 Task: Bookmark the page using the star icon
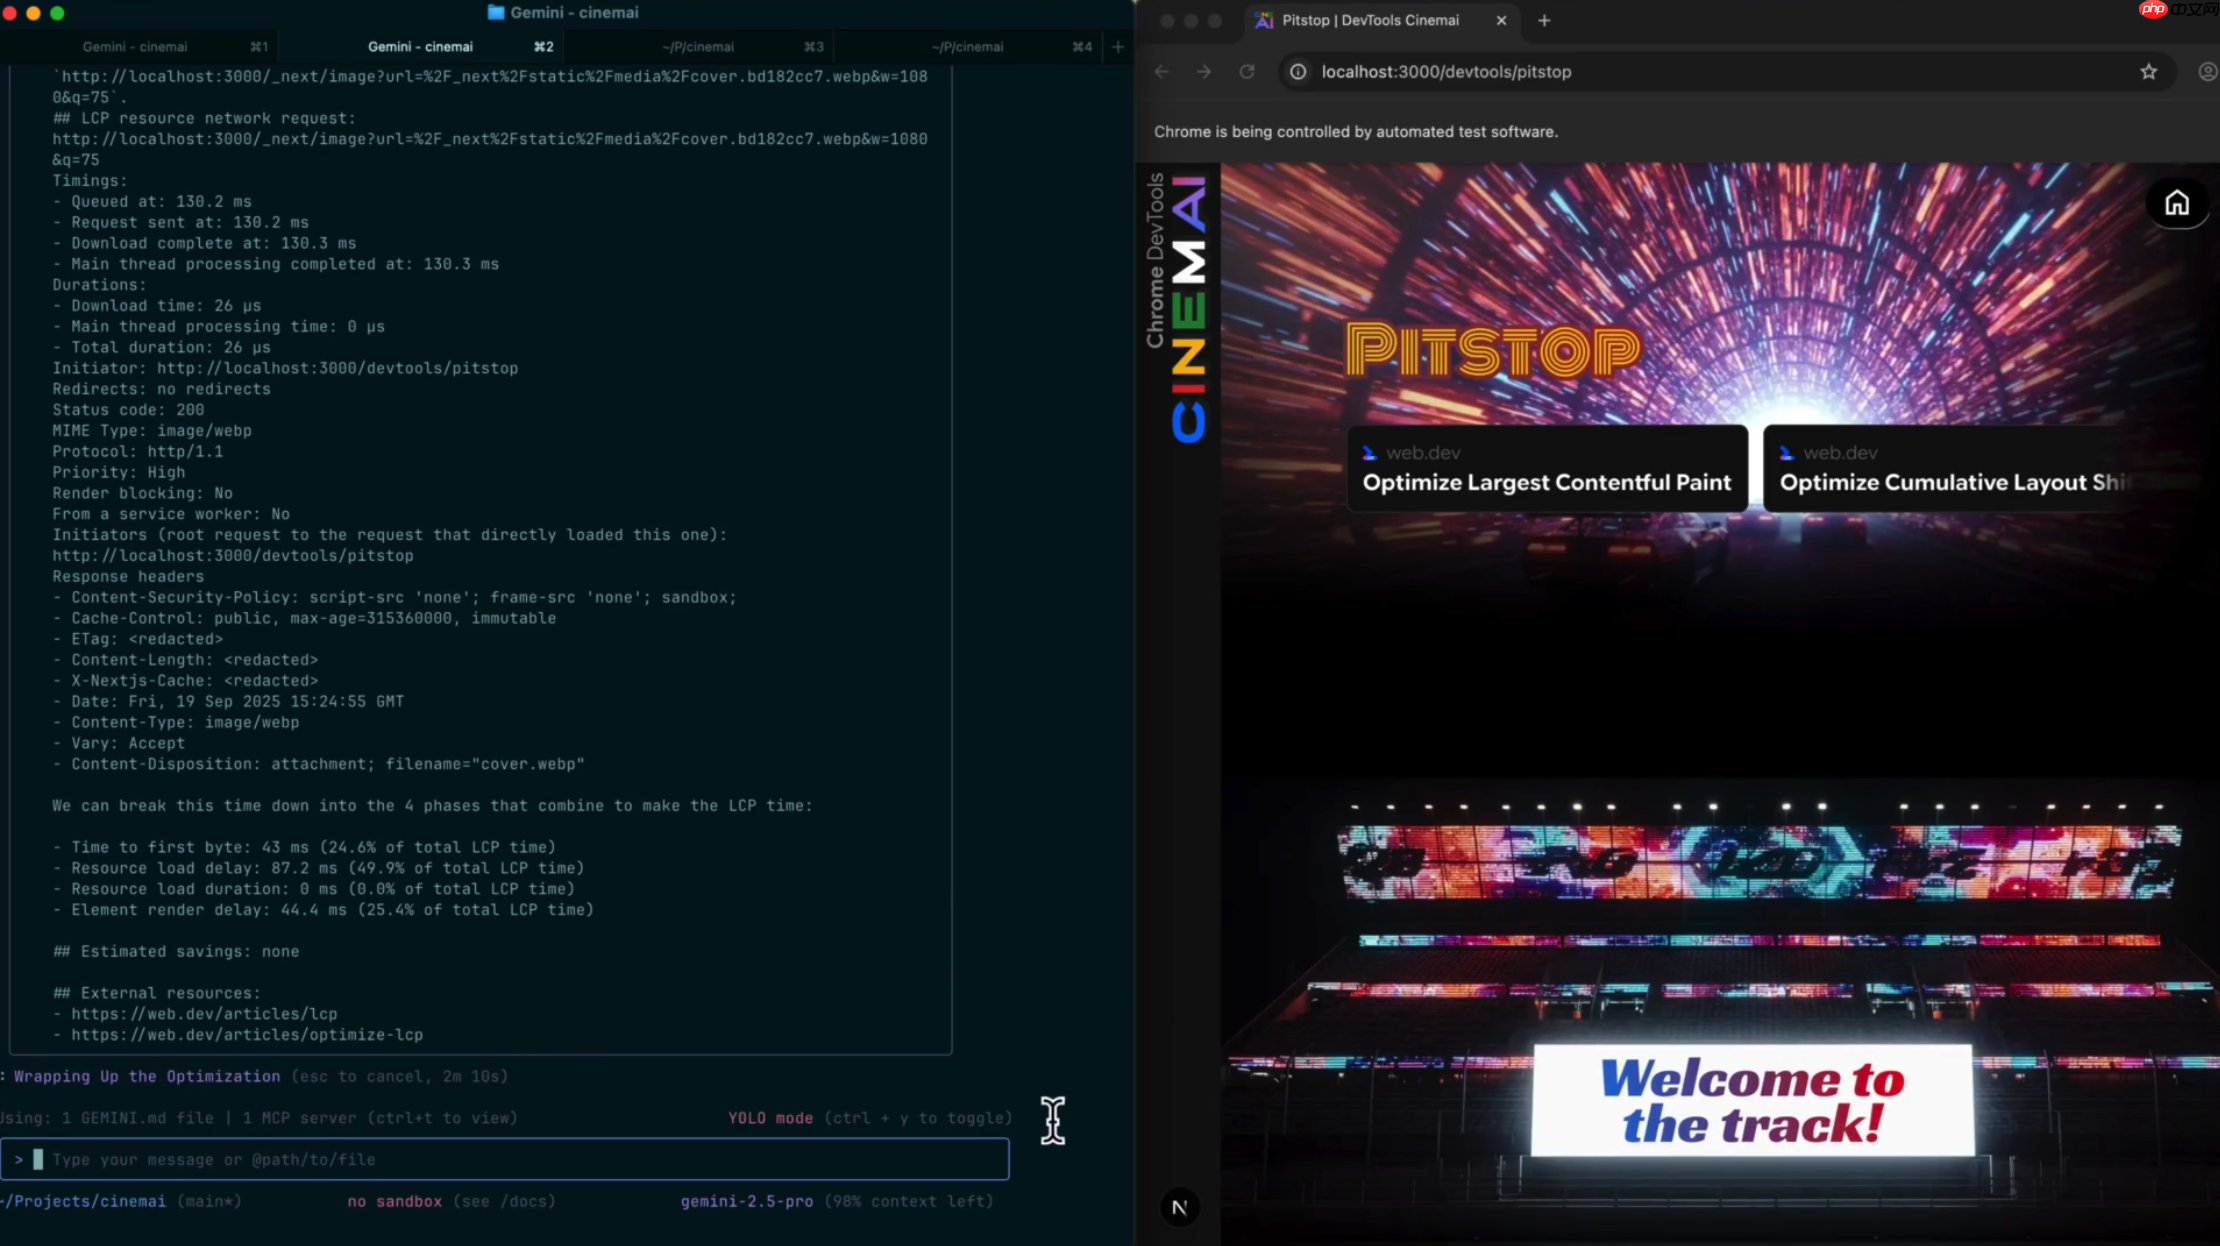pos(2150,71)
